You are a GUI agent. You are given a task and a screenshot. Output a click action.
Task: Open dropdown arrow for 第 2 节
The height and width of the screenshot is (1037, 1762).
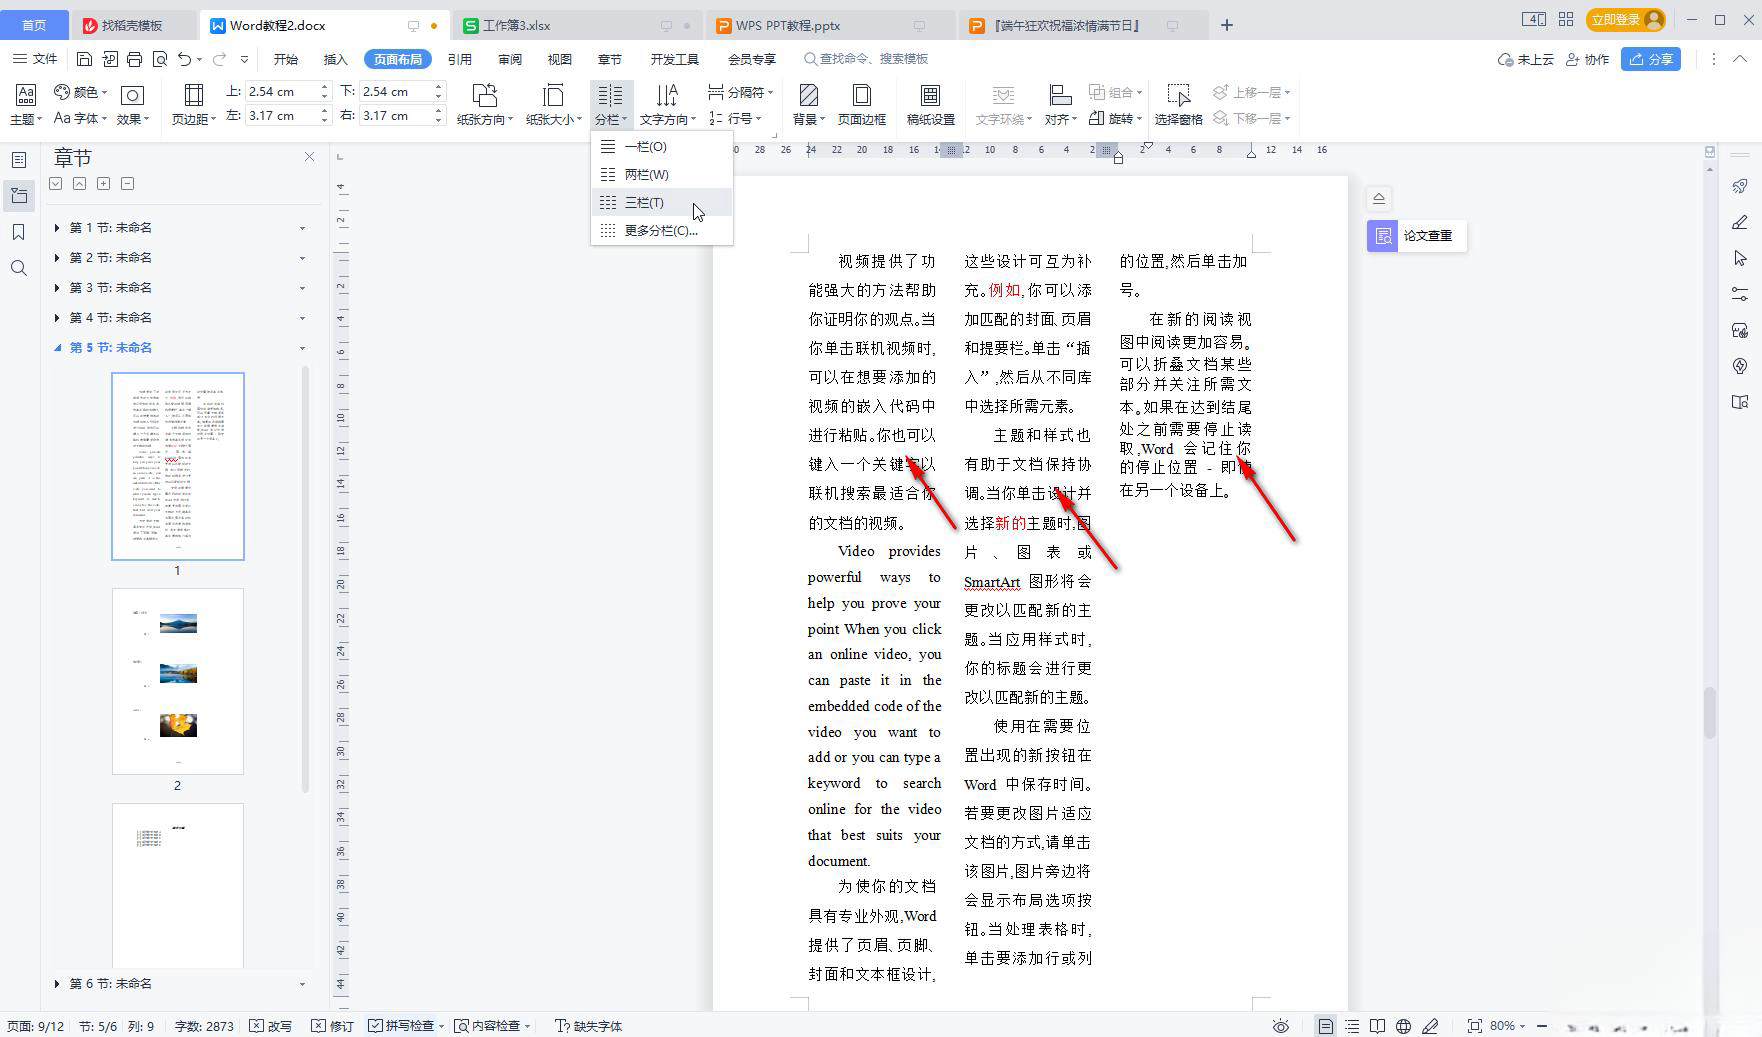tap(302, 258)
